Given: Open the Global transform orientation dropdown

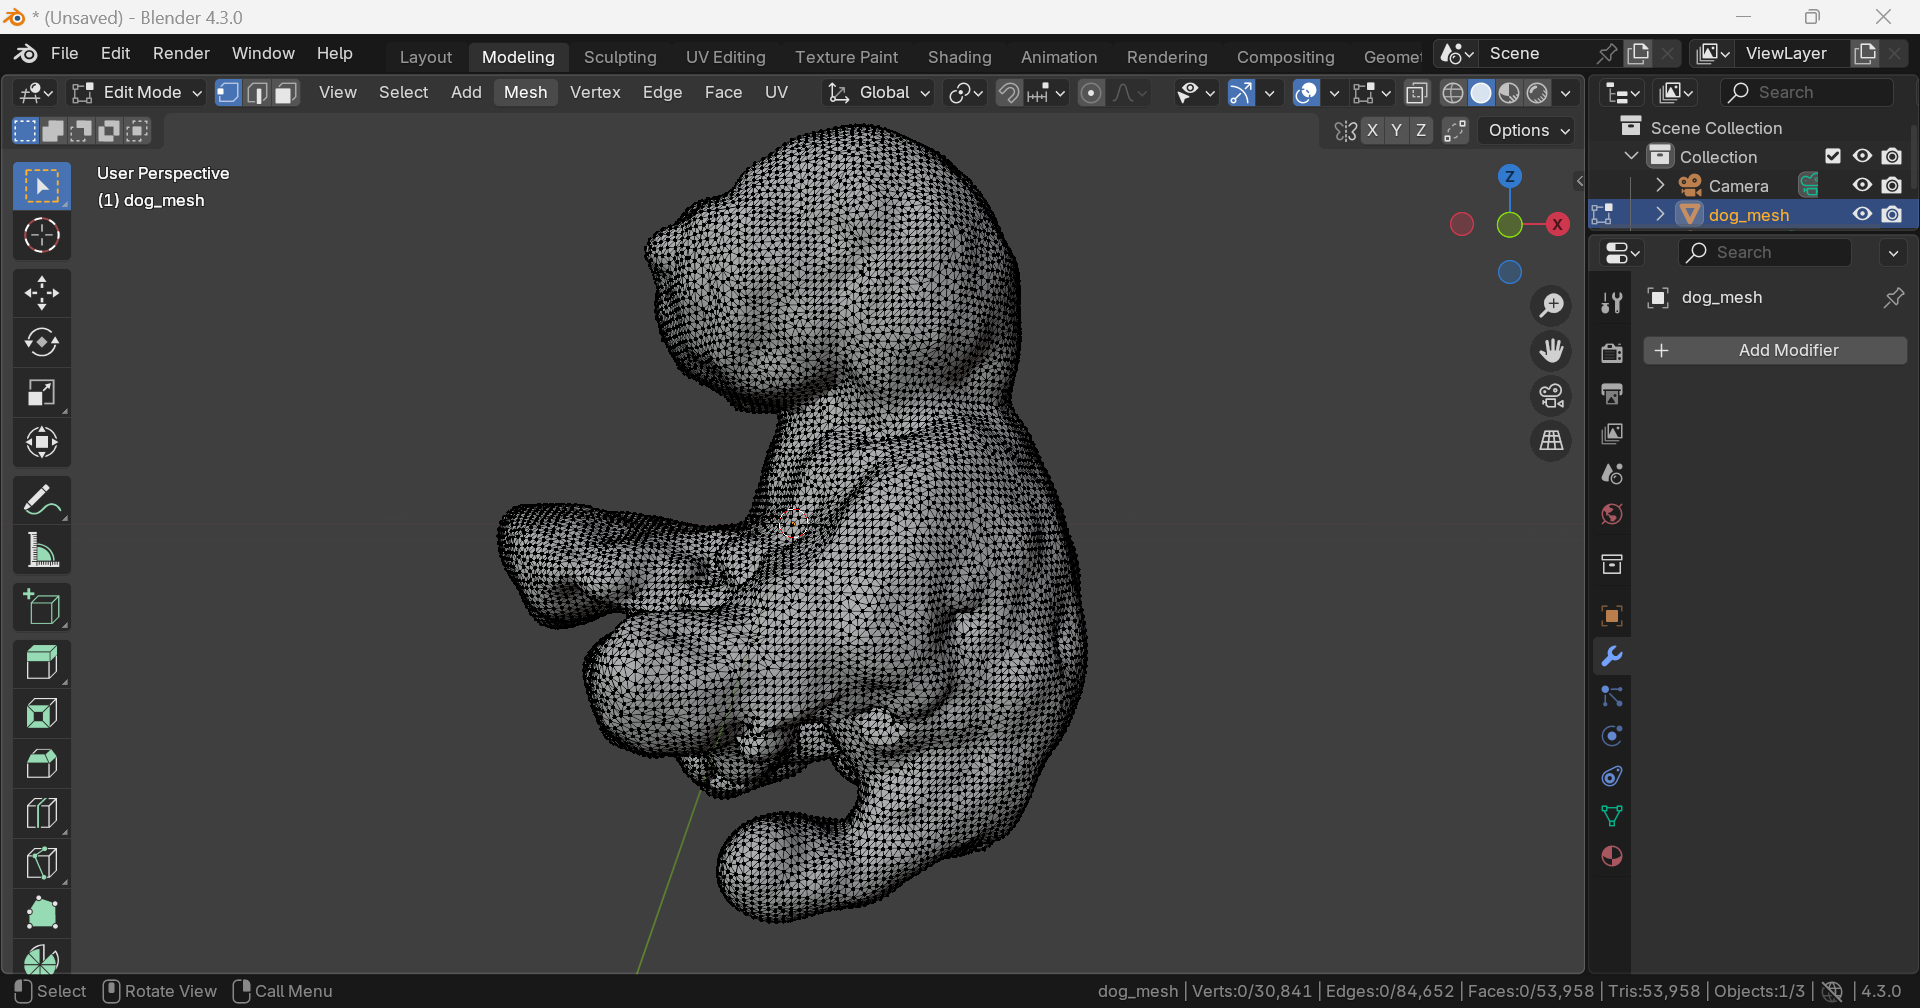Looking at the screenshot, I should [x=879, y=93].
